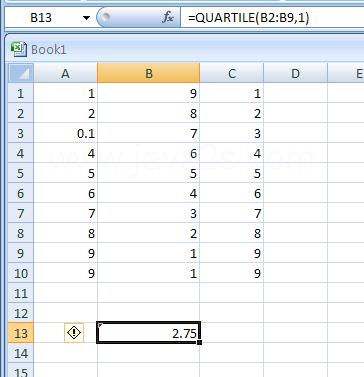The width and height of the screenshot is (364, 377).
Task: Select row 14 header
Action: [21, 353]
